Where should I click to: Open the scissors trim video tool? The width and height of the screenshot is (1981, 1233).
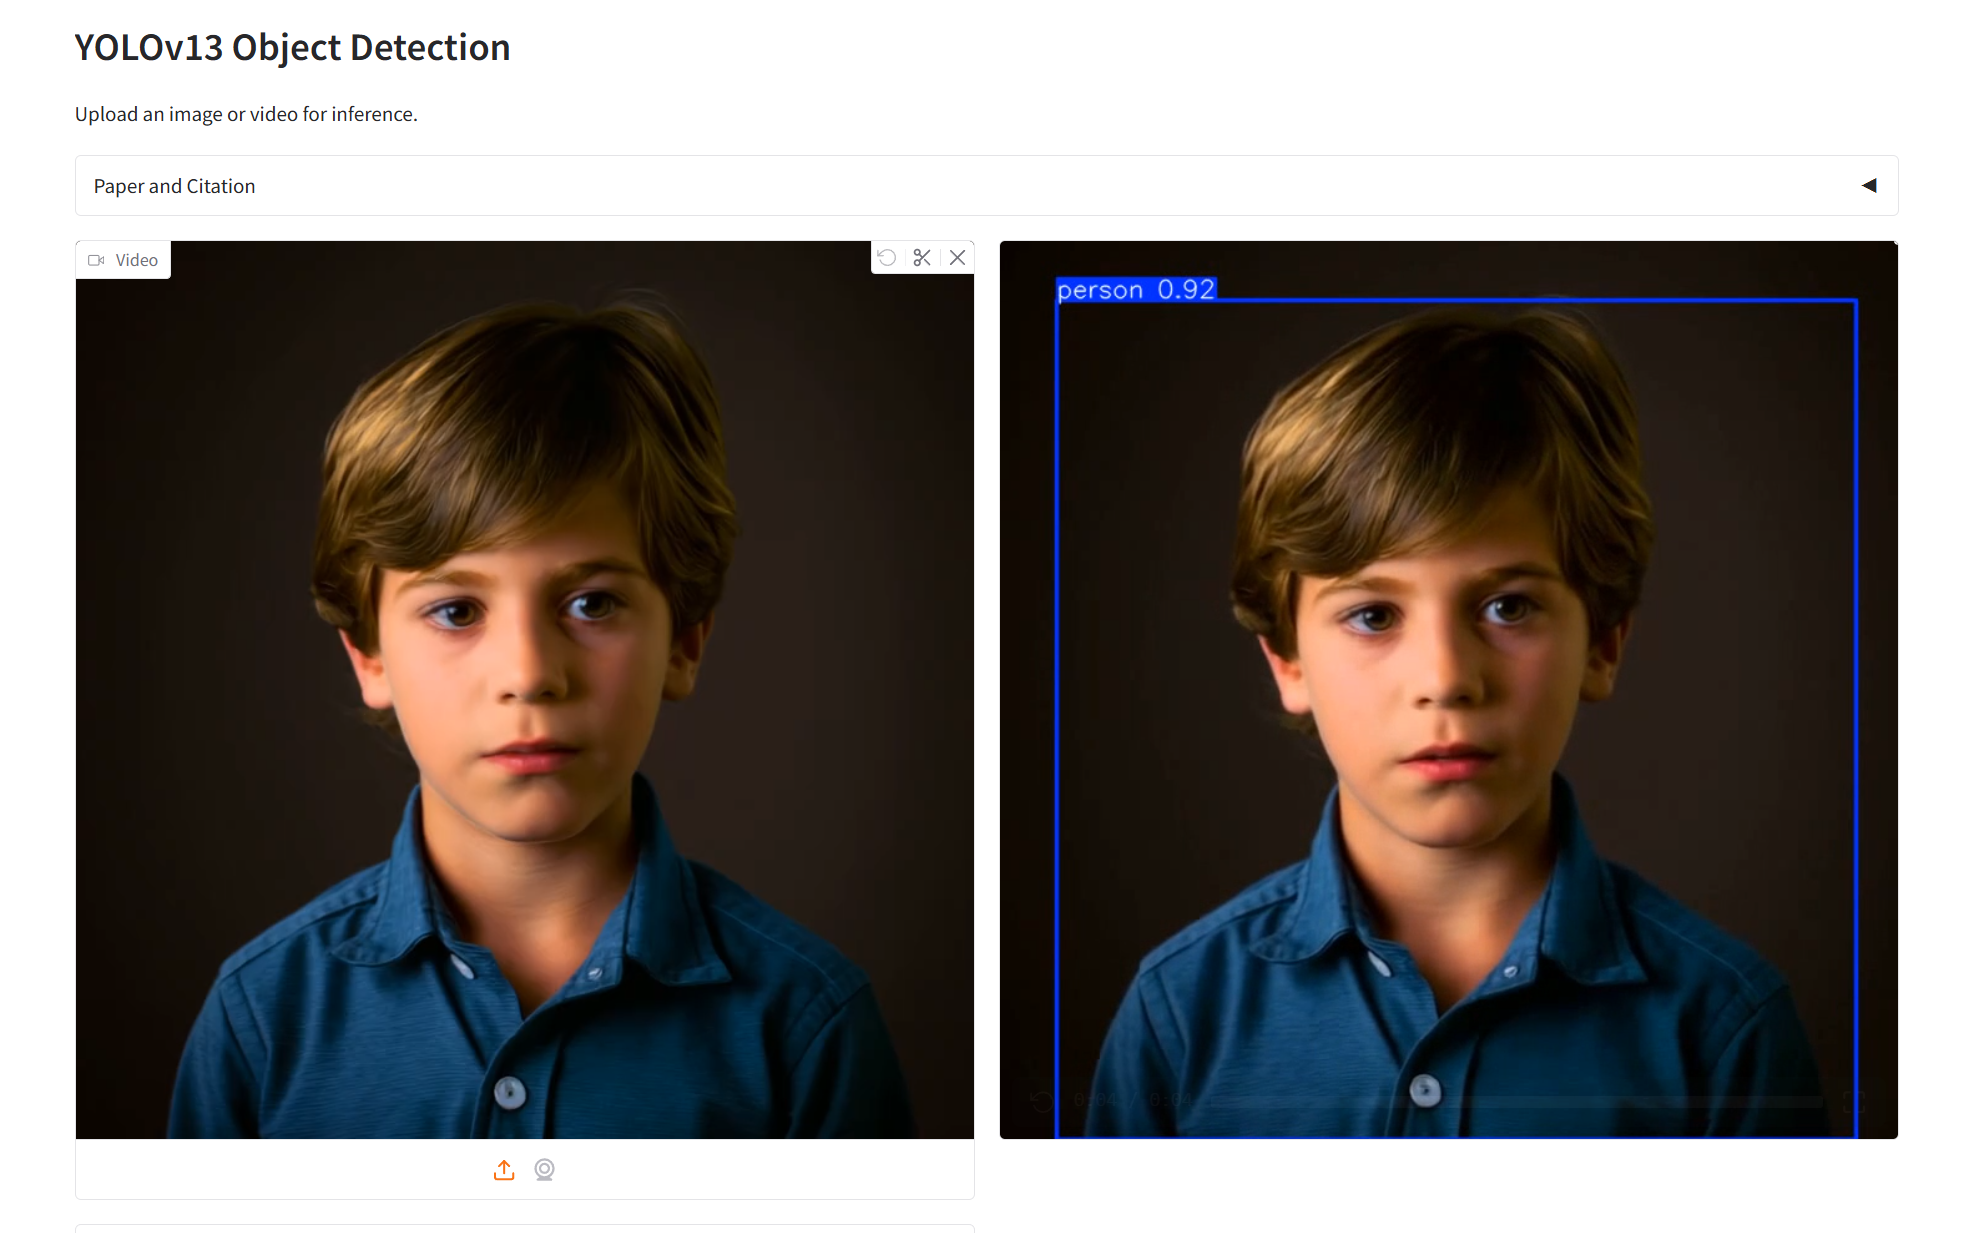coord(922,258)
